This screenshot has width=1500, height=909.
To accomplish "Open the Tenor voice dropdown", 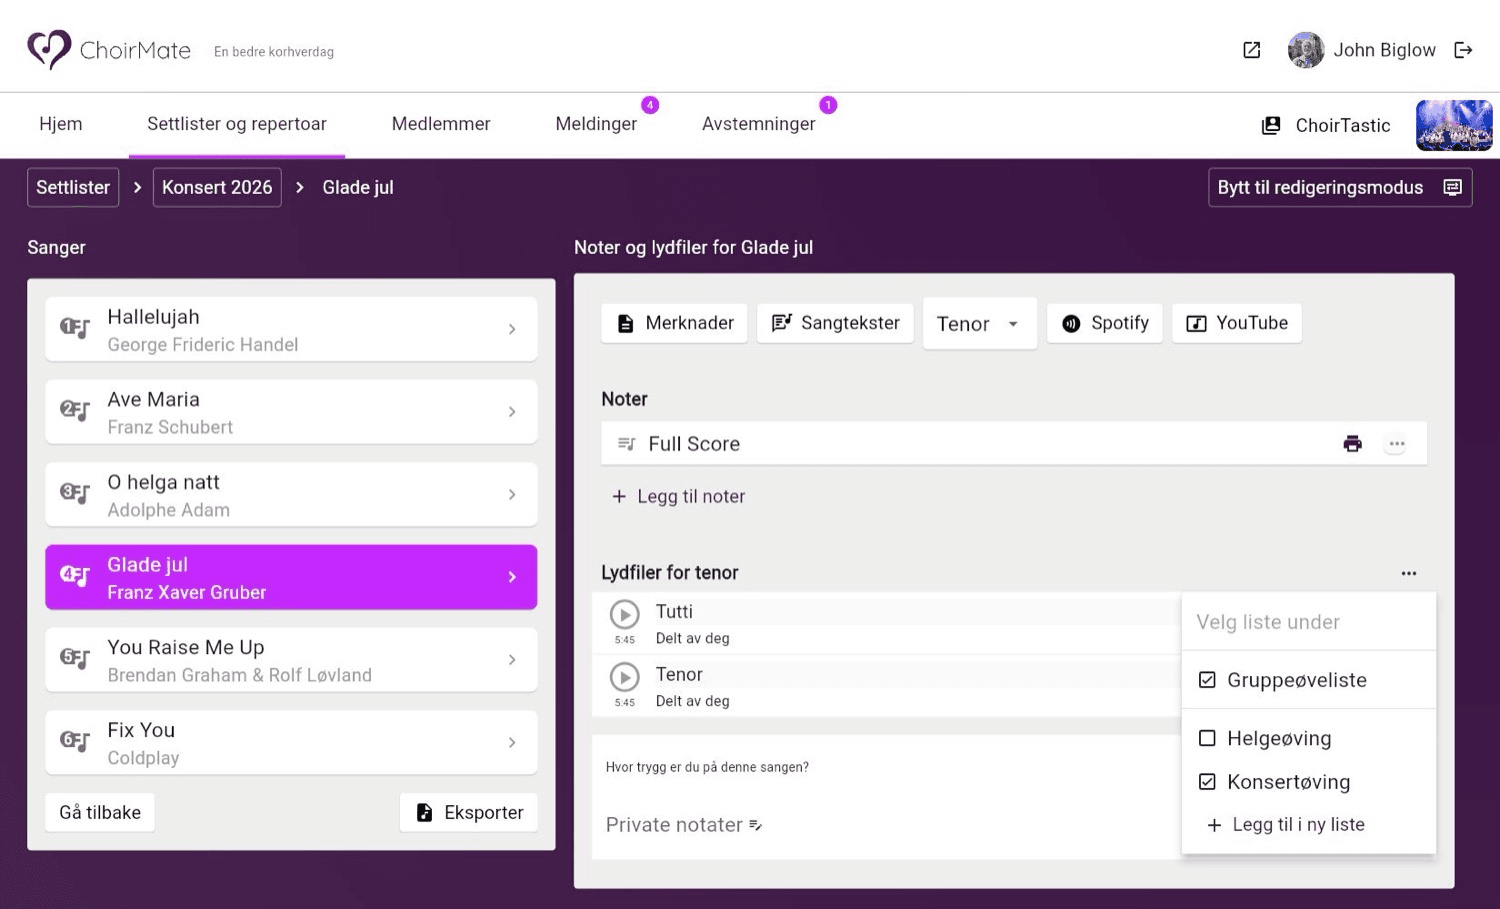I will (979, 324).
